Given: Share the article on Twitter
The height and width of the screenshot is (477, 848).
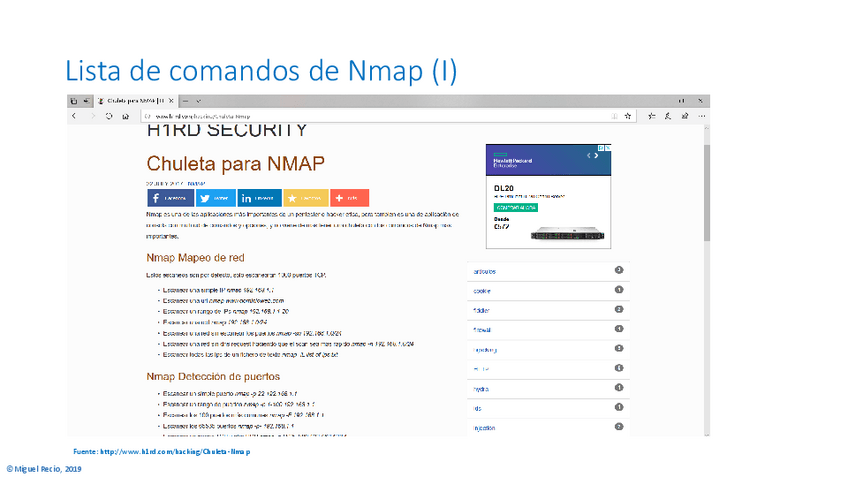Looking at the screenshot, I should (216, 198).
